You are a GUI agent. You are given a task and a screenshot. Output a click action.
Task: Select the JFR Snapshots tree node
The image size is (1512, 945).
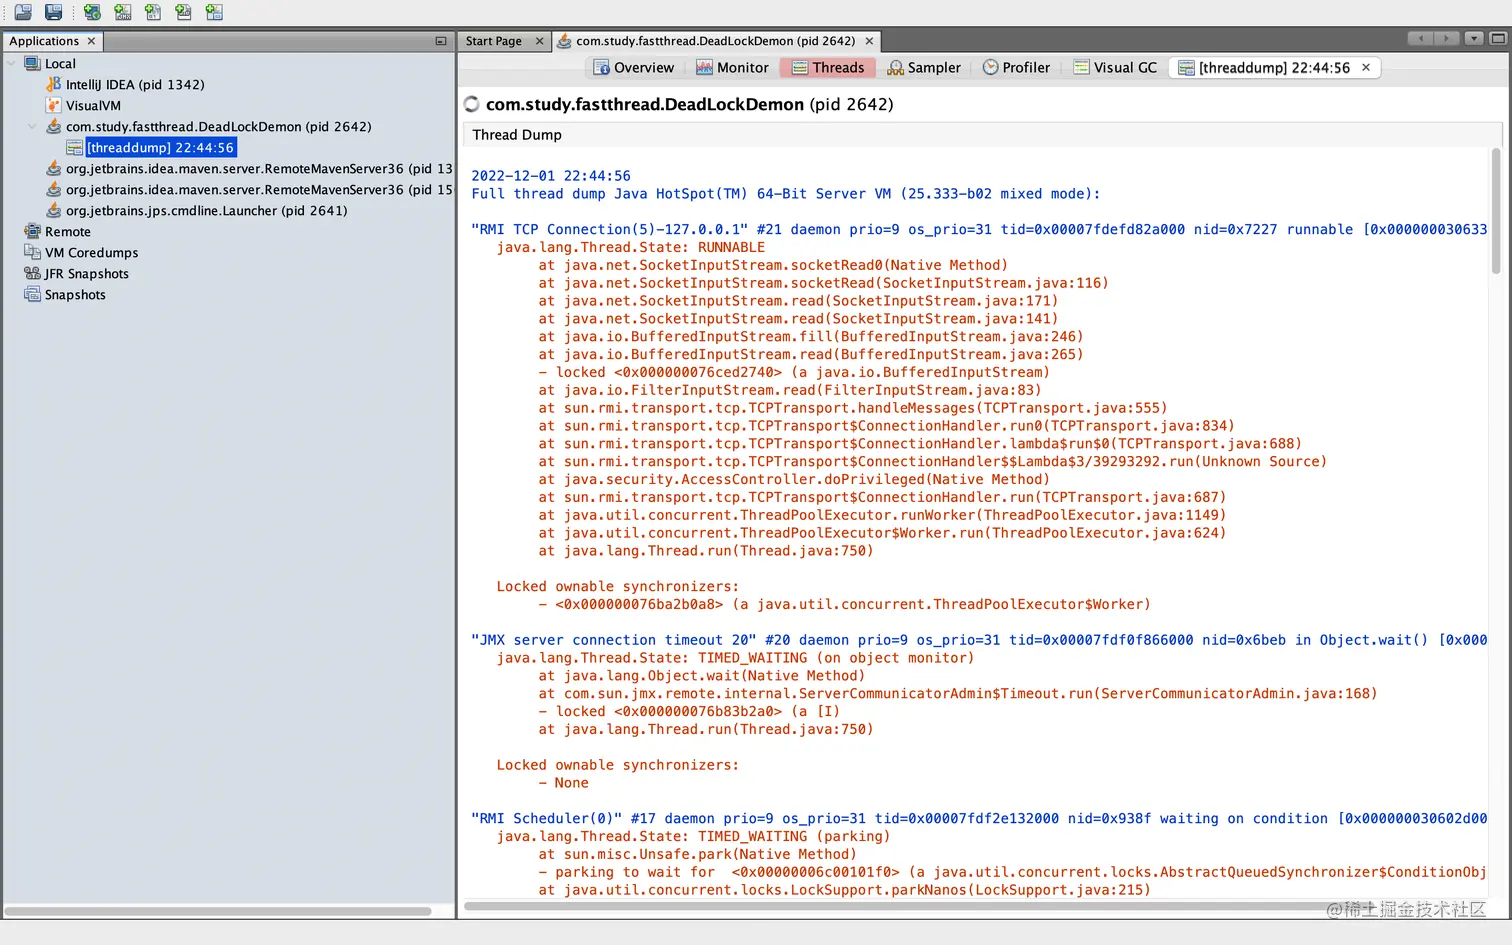(x=86, y=273)
